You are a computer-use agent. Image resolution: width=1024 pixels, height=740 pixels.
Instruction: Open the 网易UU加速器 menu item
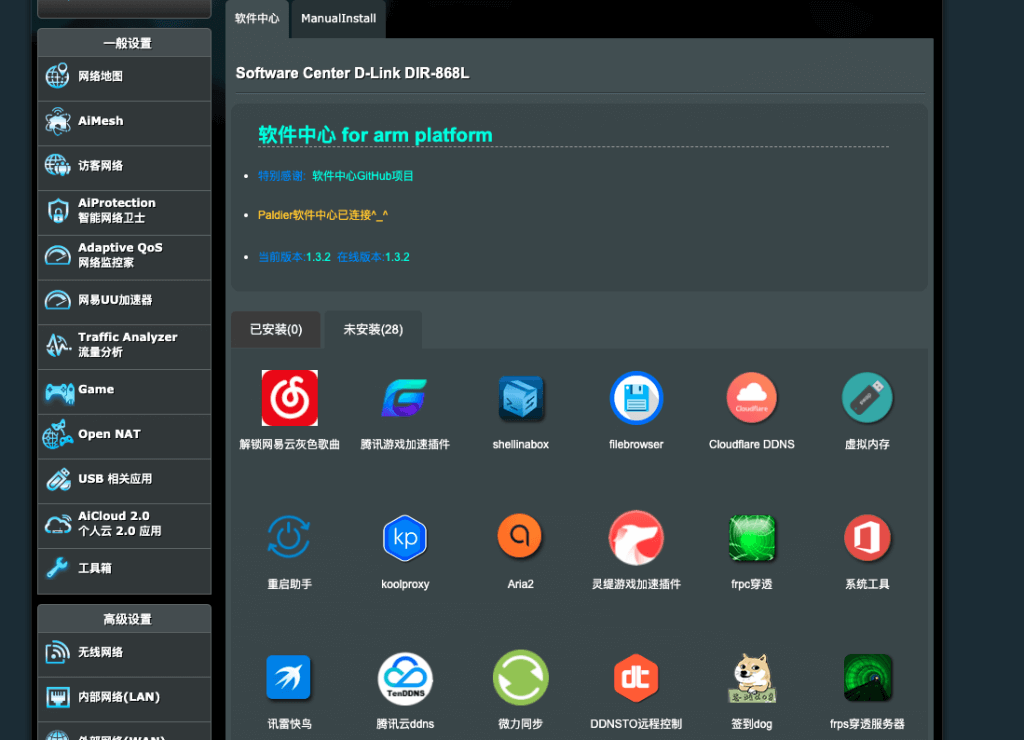(124, 300)
